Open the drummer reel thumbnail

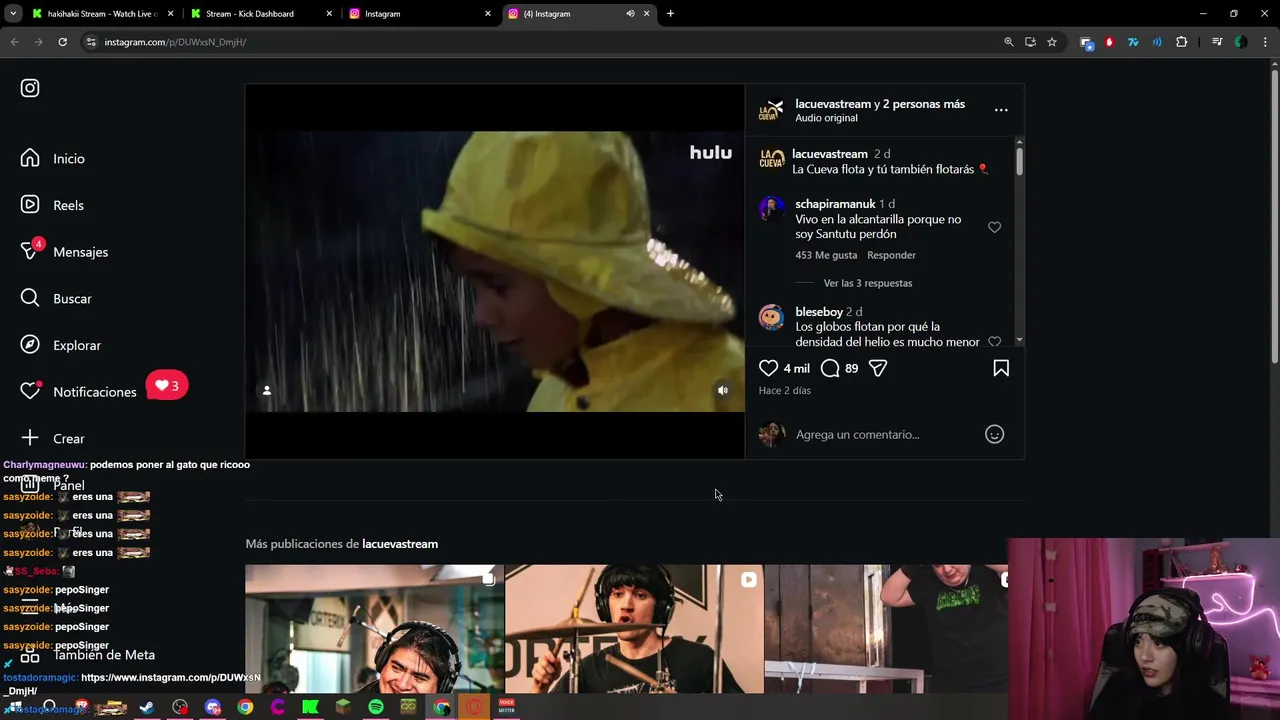634,629
